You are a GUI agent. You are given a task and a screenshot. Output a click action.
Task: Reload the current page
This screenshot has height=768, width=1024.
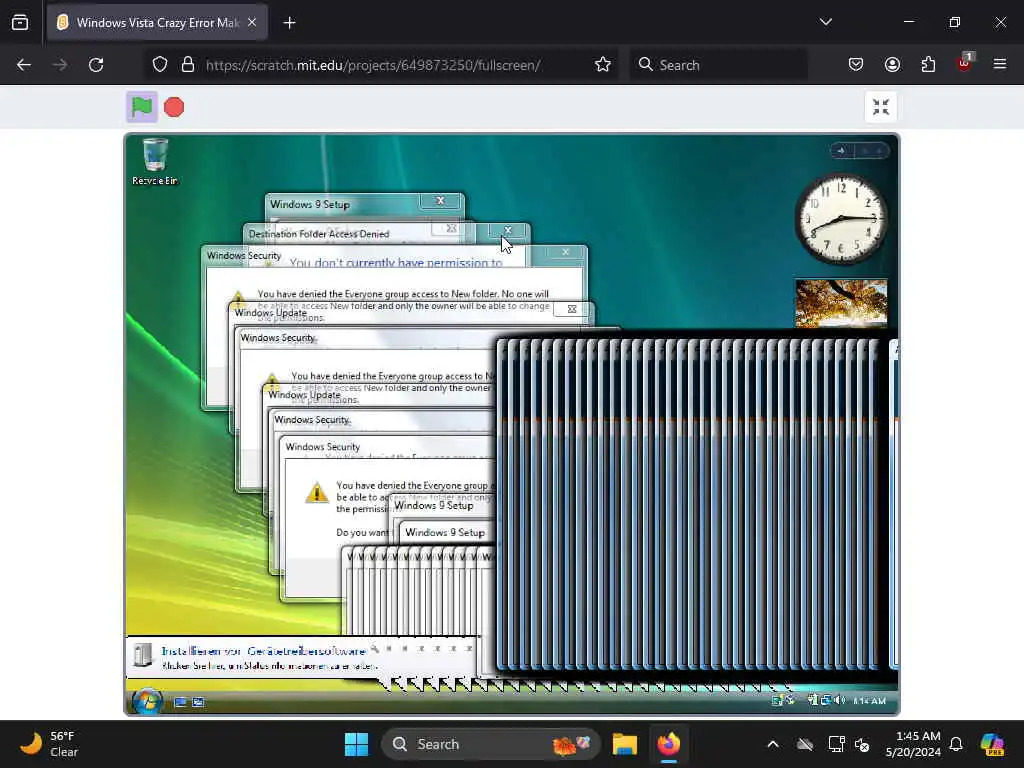coord(96,65)
